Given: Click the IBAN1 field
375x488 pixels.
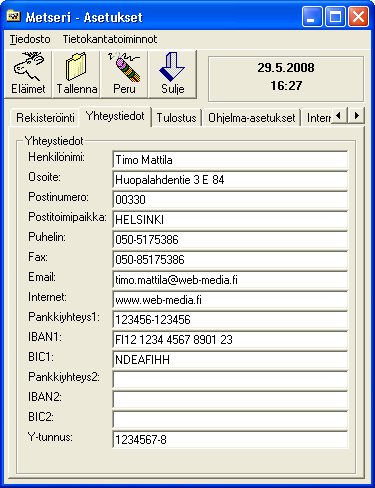Looking at the screenshot, I should tap(230, 340).
